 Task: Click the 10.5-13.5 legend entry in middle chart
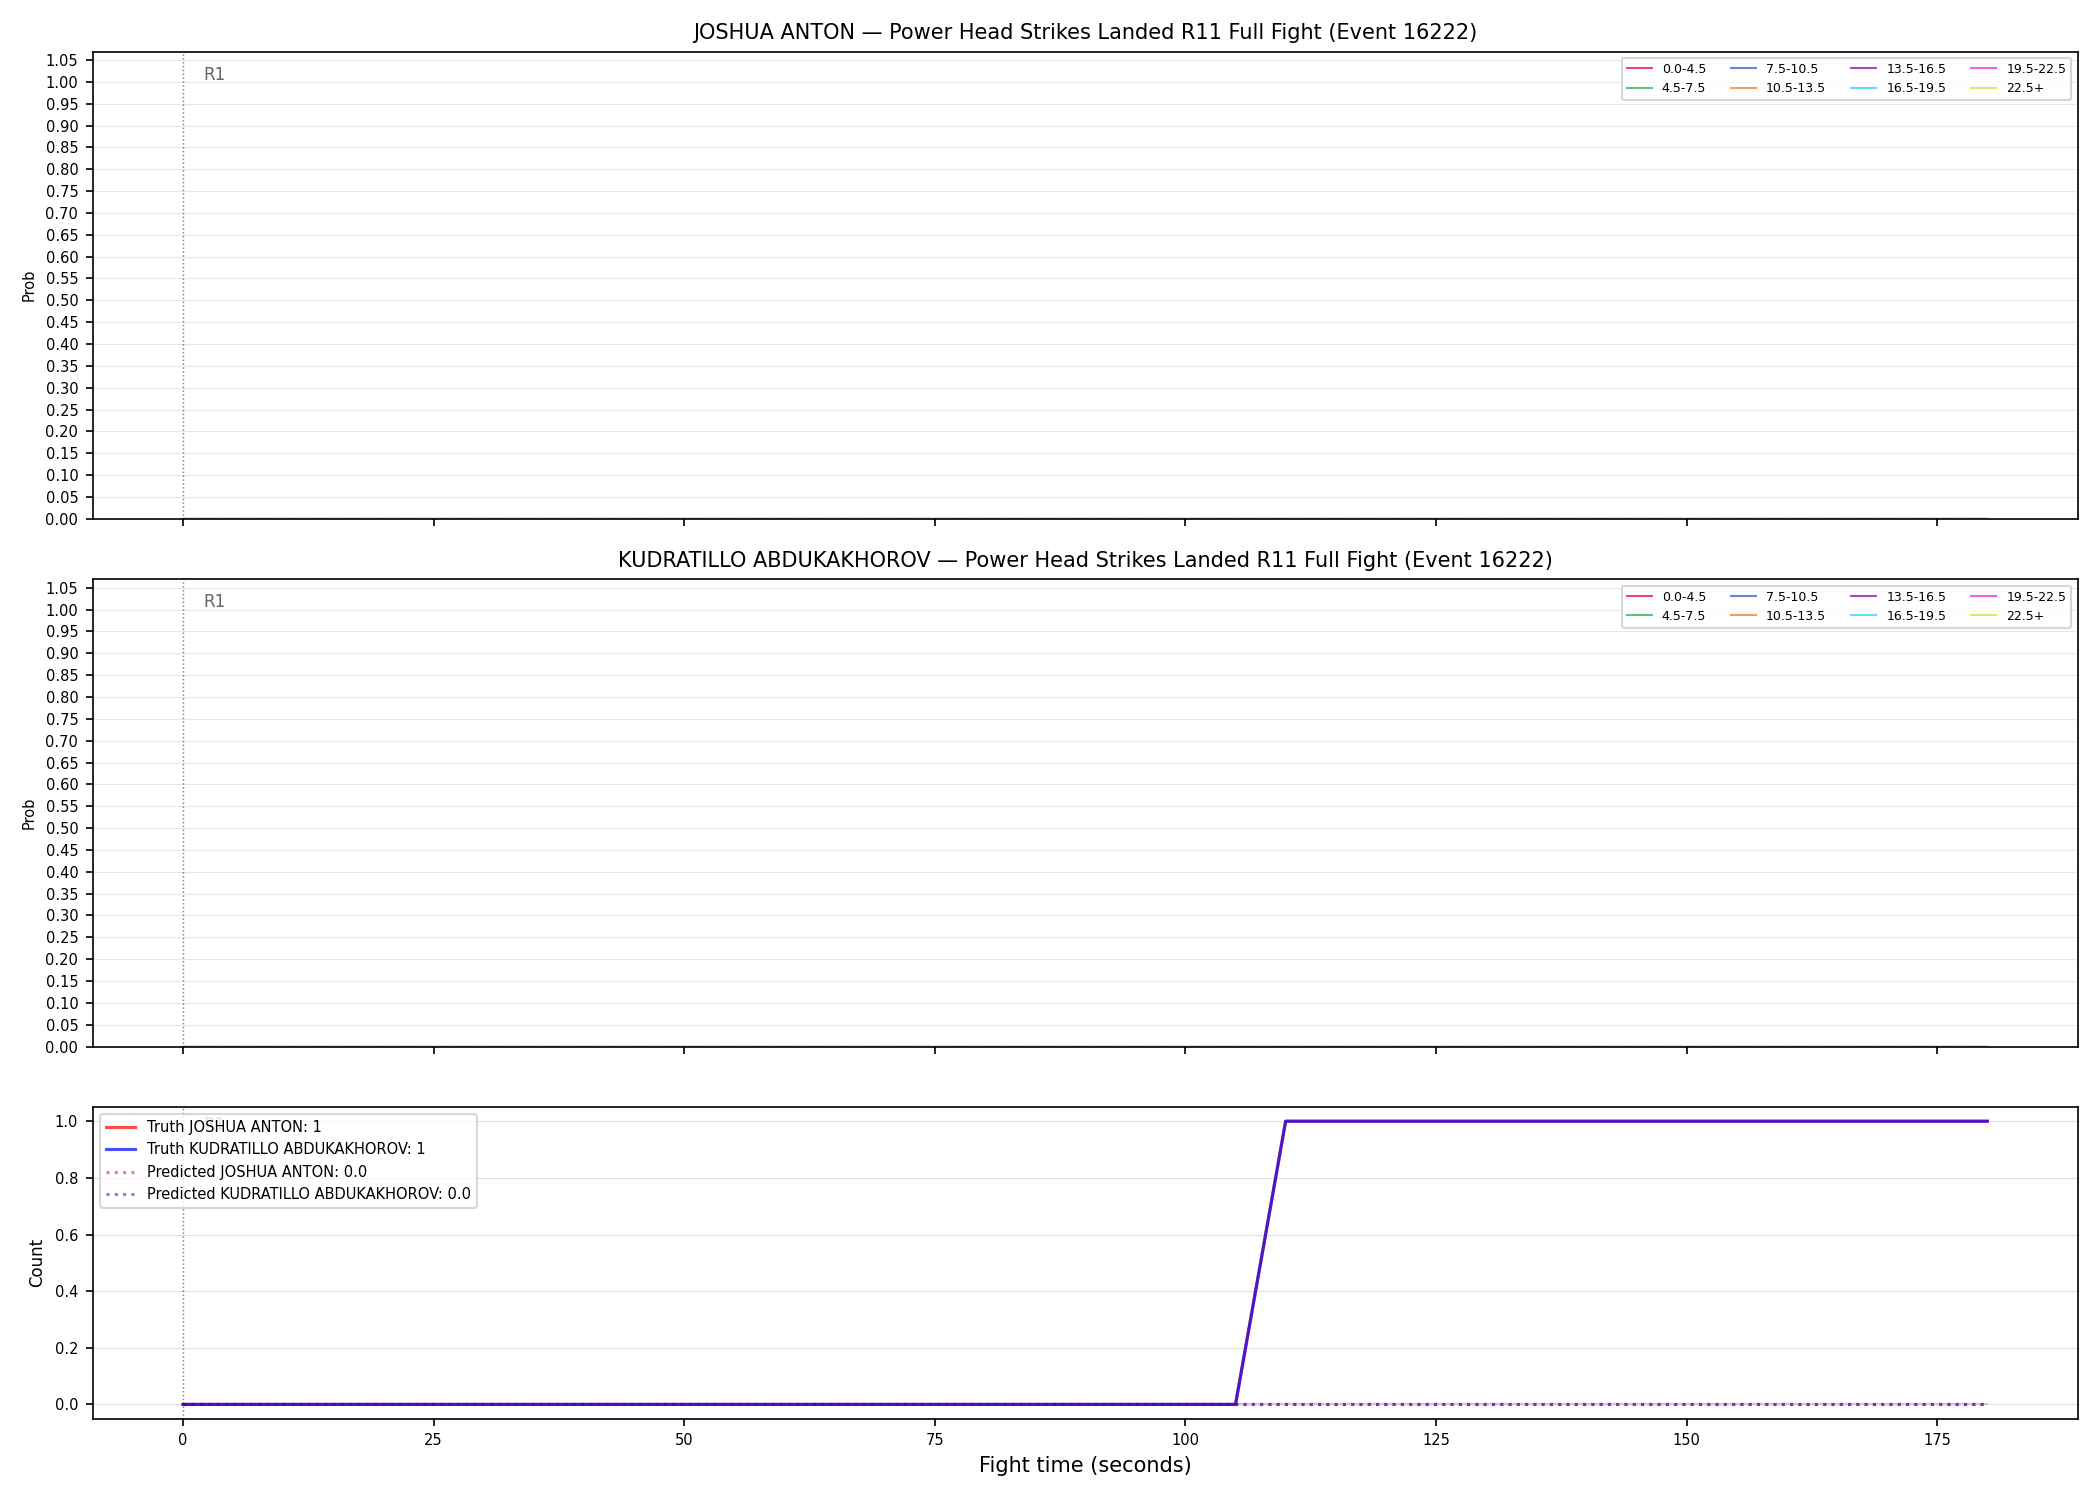click(x=1777, y=616)
